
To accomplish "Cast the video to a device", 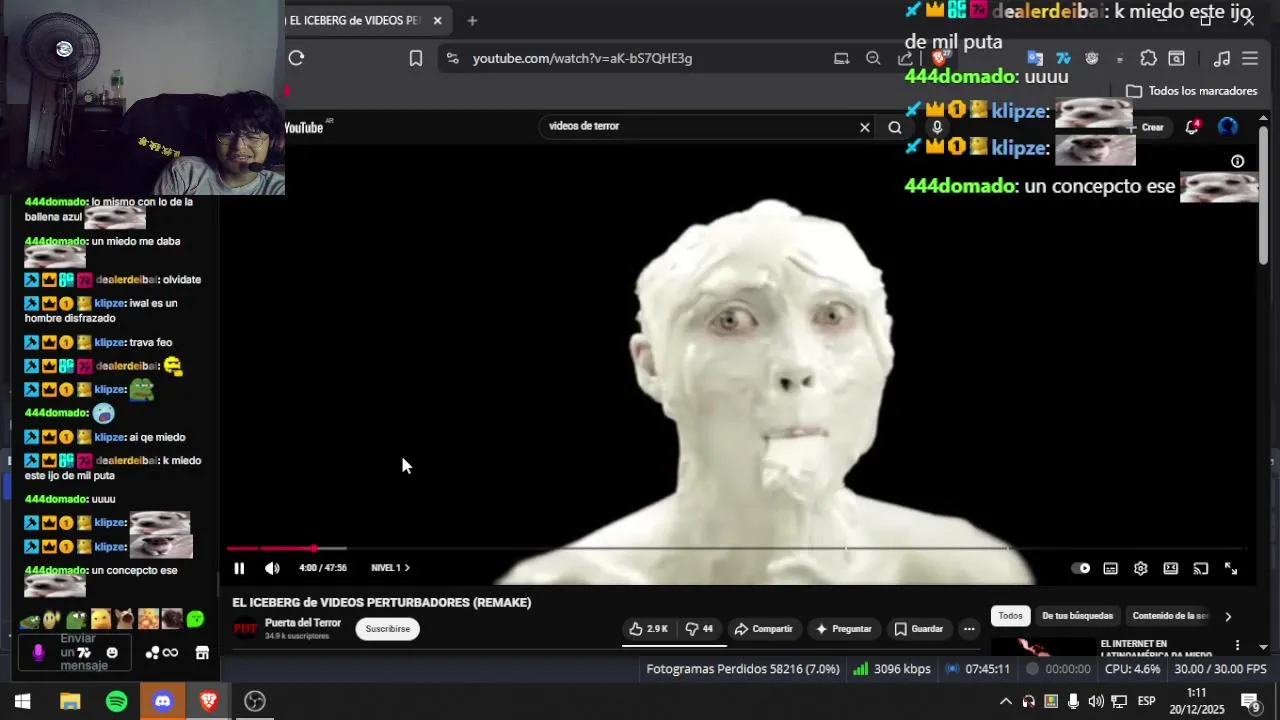I will tap(1201, 568).
